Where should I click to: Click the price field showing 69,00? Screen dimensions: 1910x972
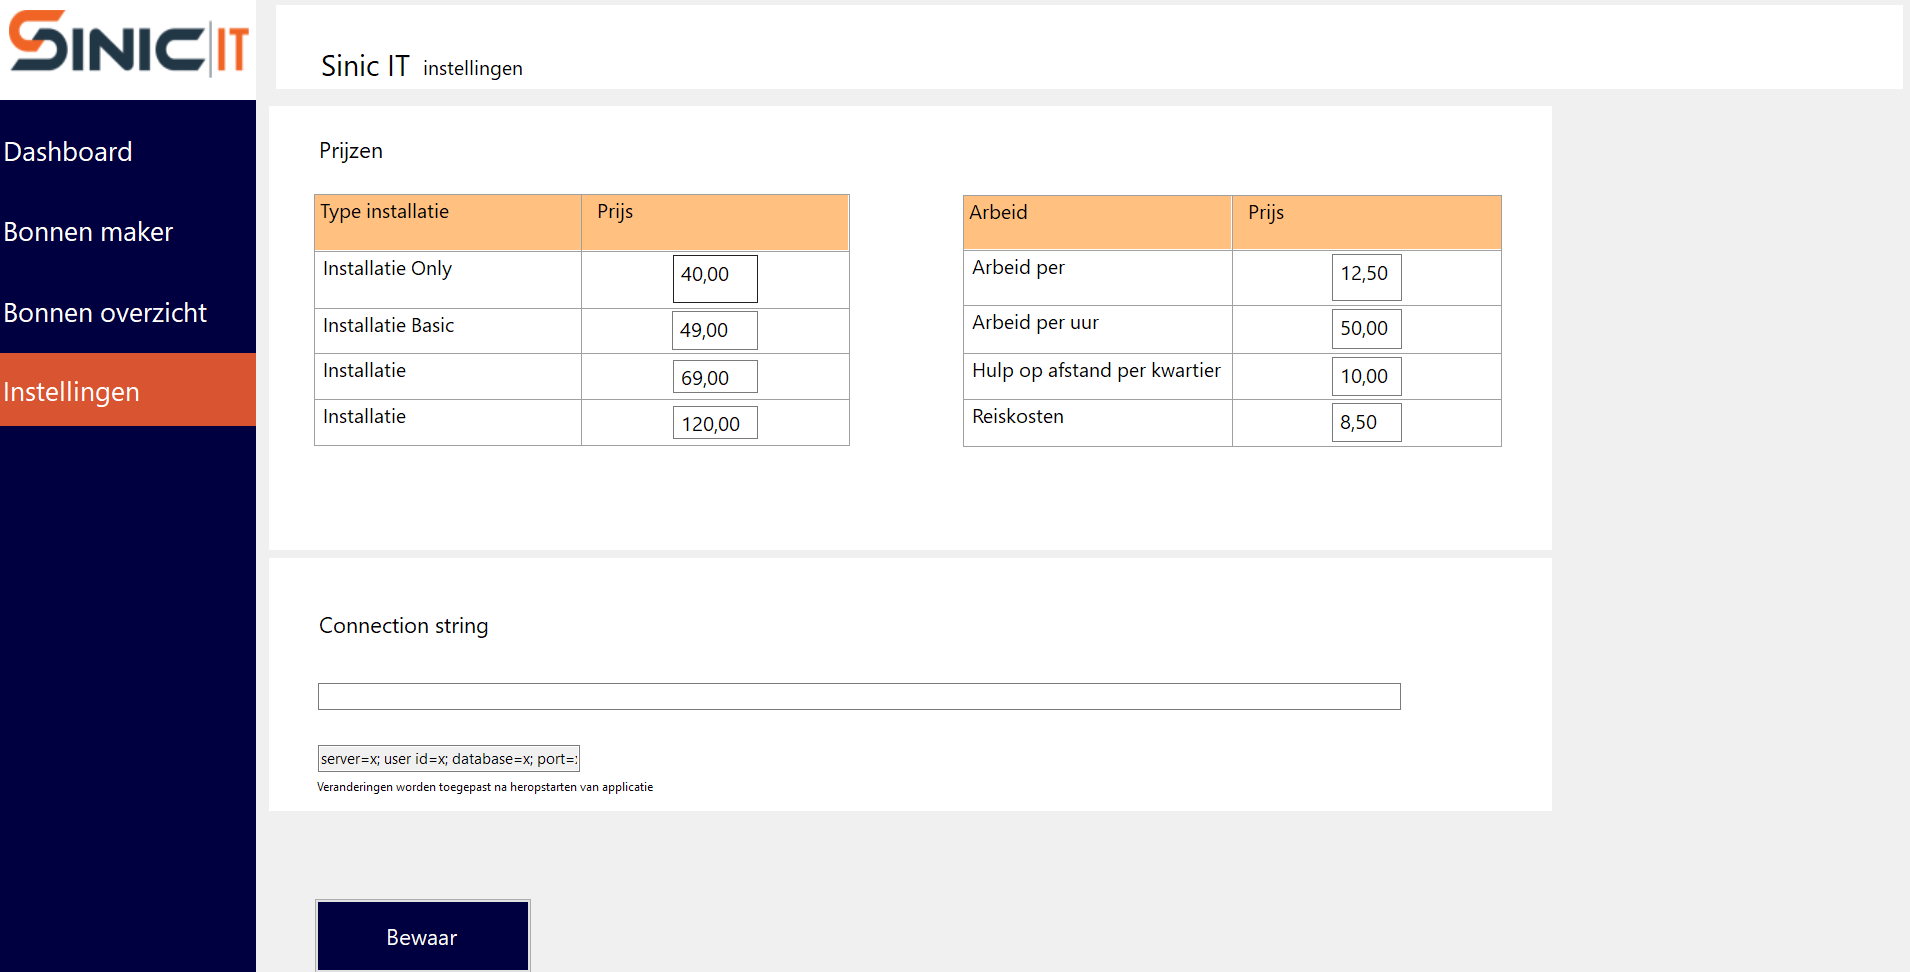(x=714, y=377)
